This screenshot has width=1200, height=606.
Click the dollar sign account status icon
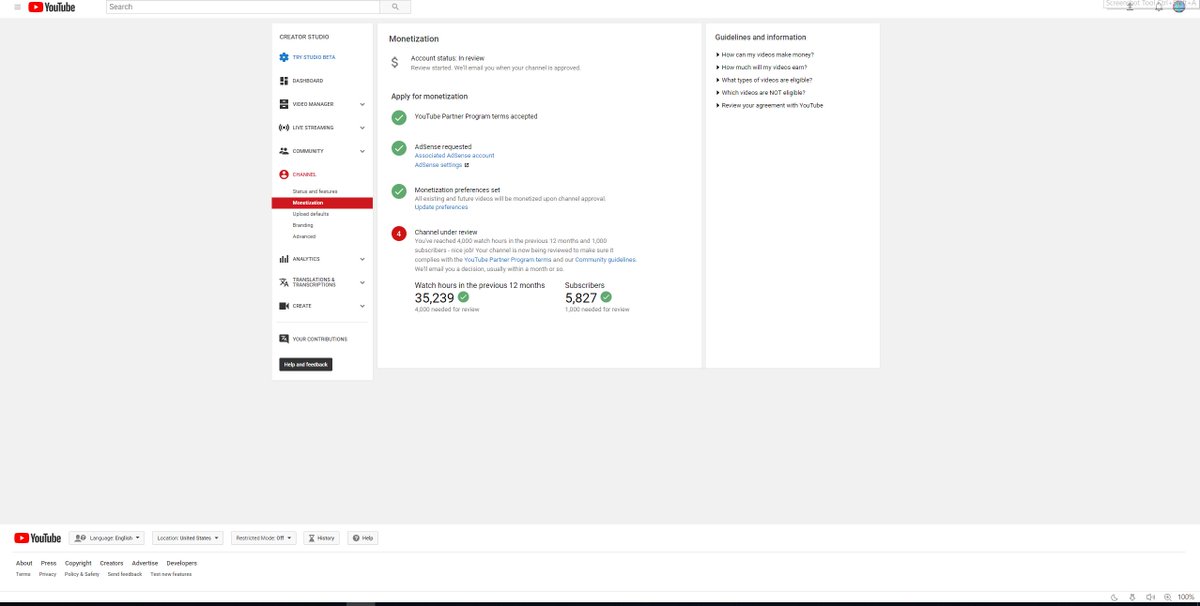395,63
